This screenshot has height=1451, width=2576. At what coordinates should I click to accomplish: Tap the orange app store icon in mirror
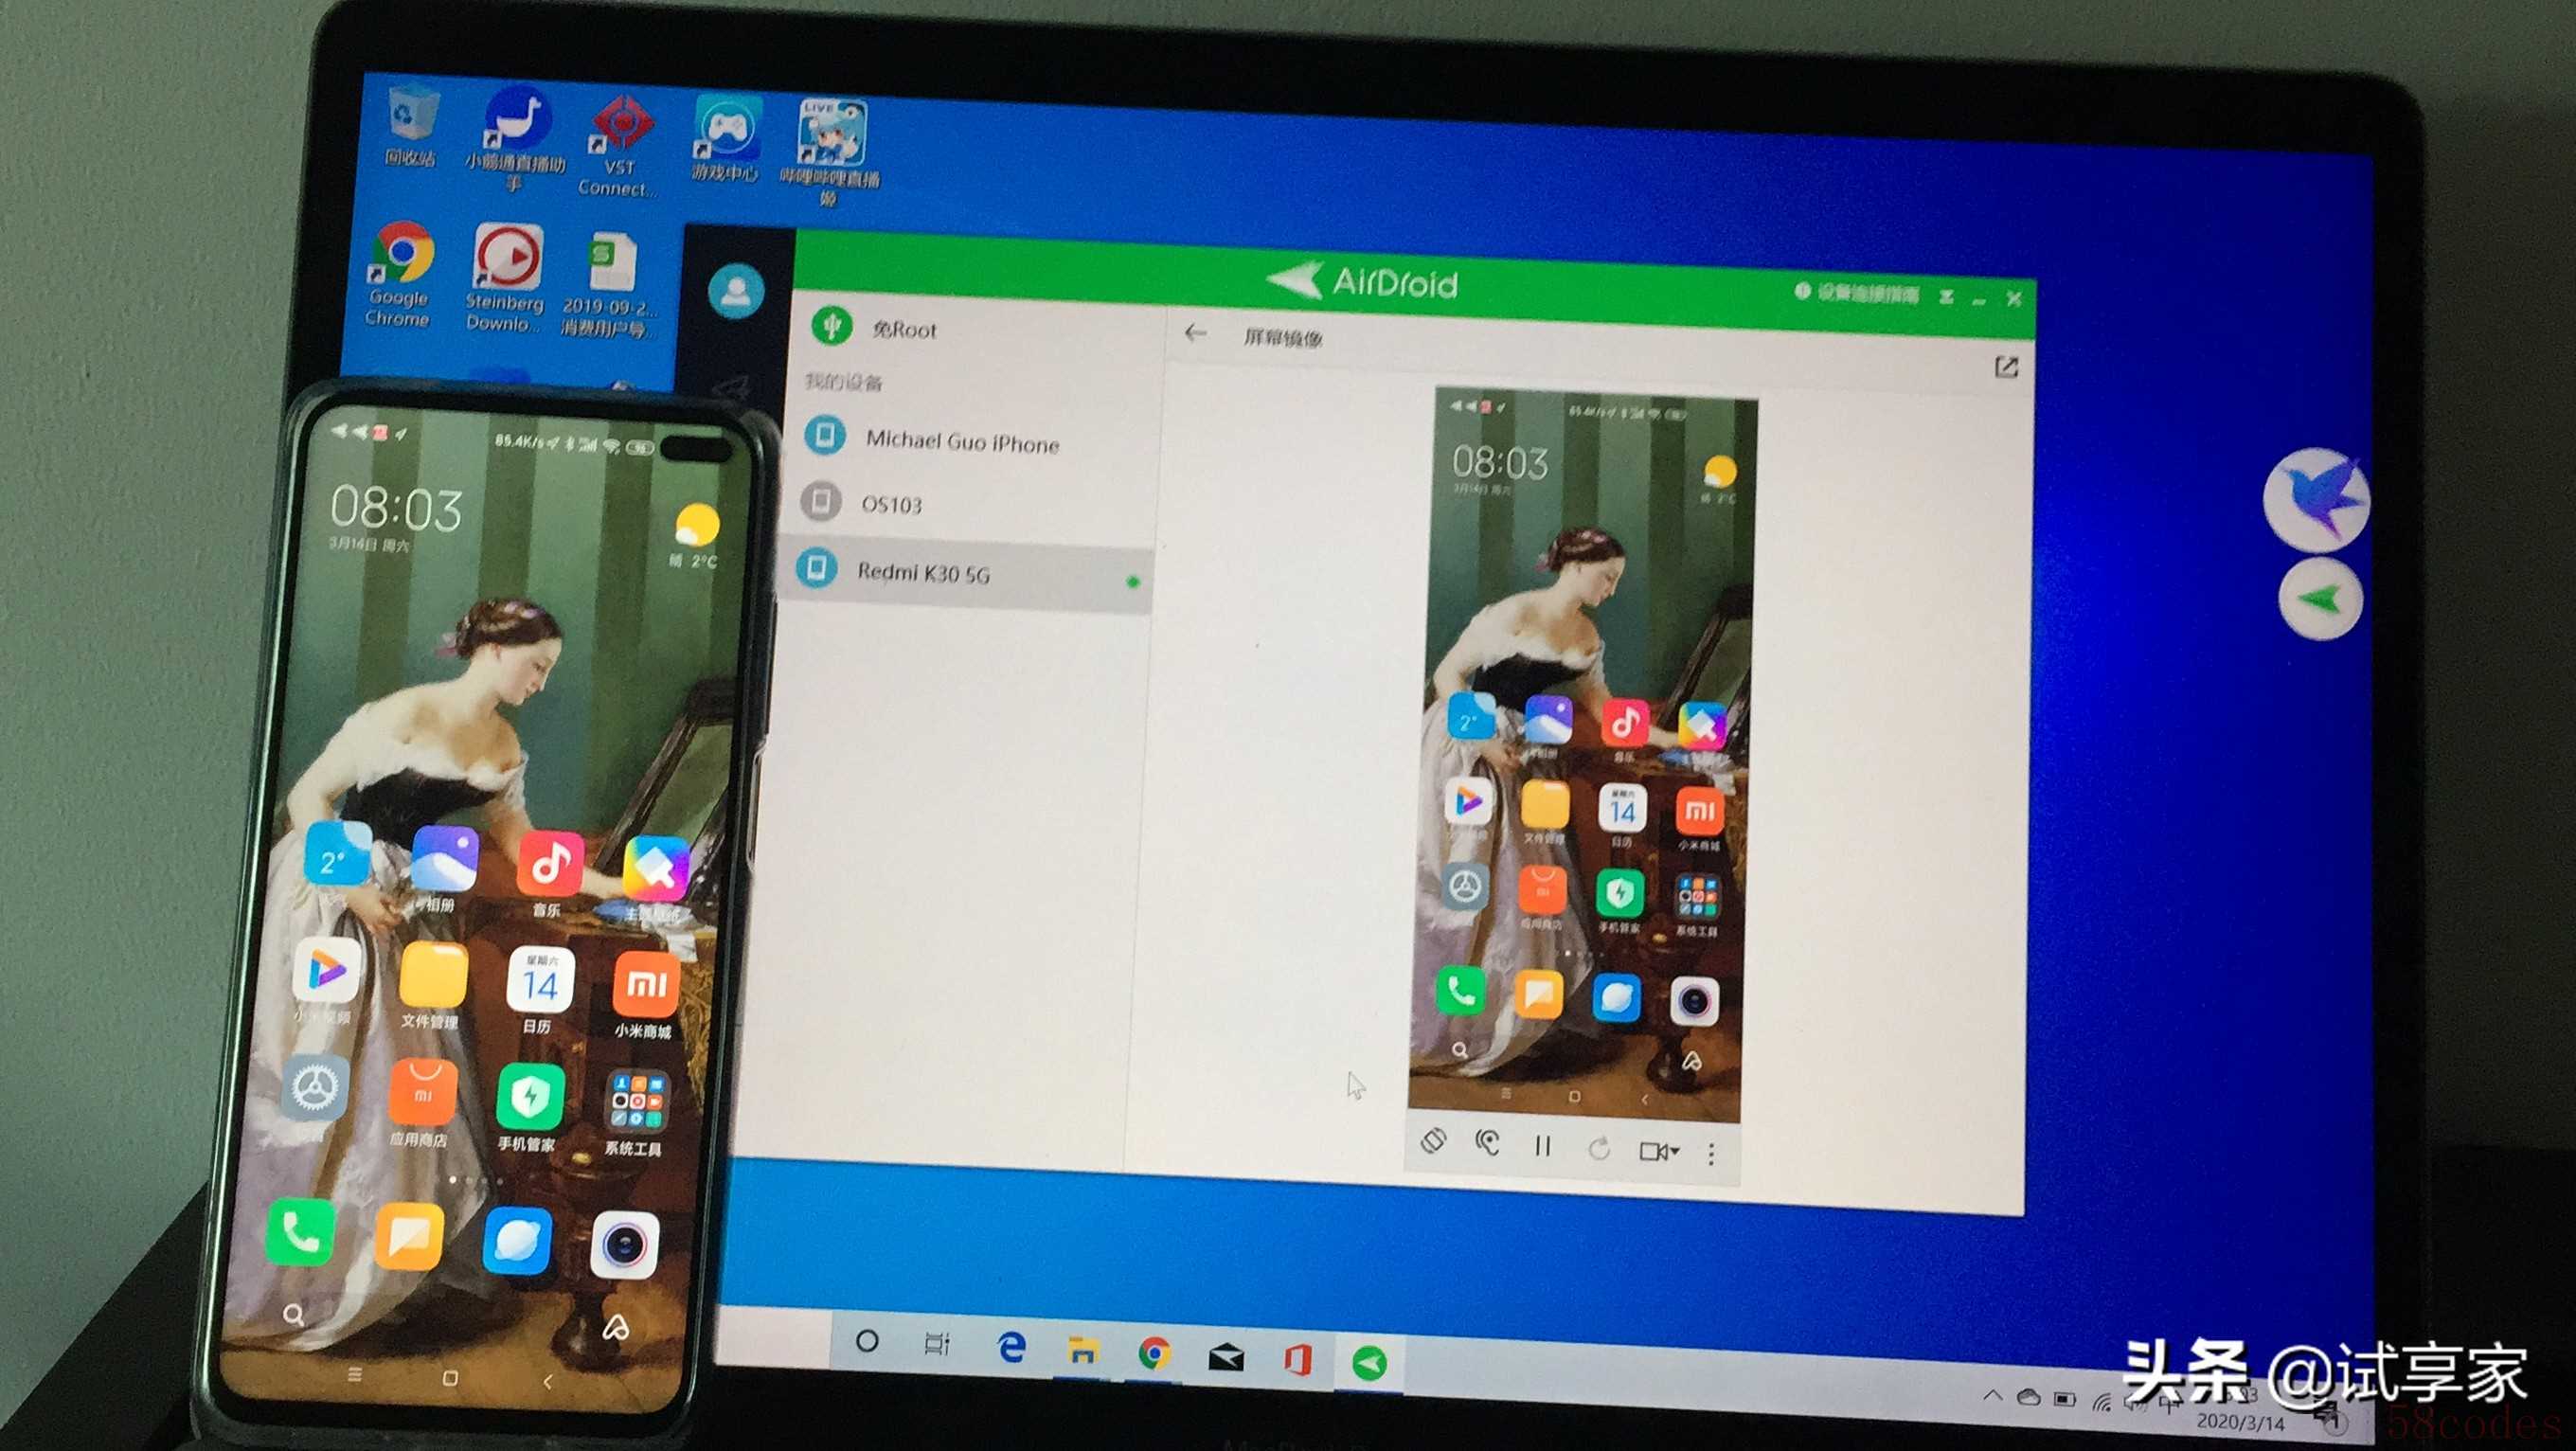click(x=1542, y=889)
